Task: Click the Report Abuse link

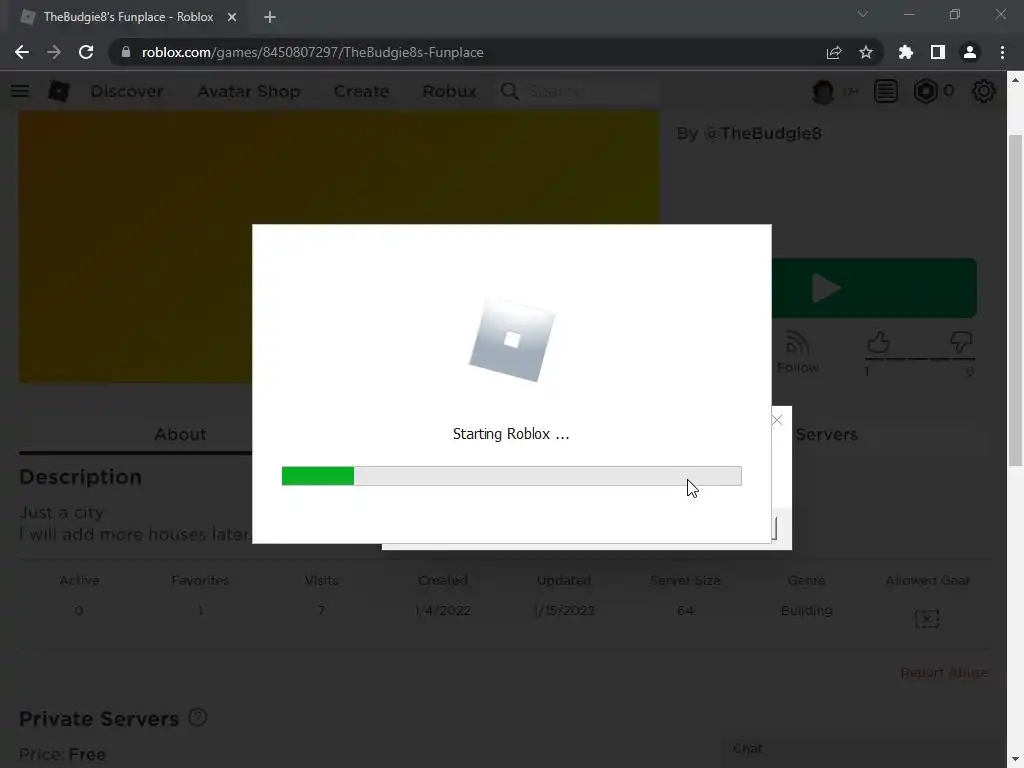Action: pos(944,673)
